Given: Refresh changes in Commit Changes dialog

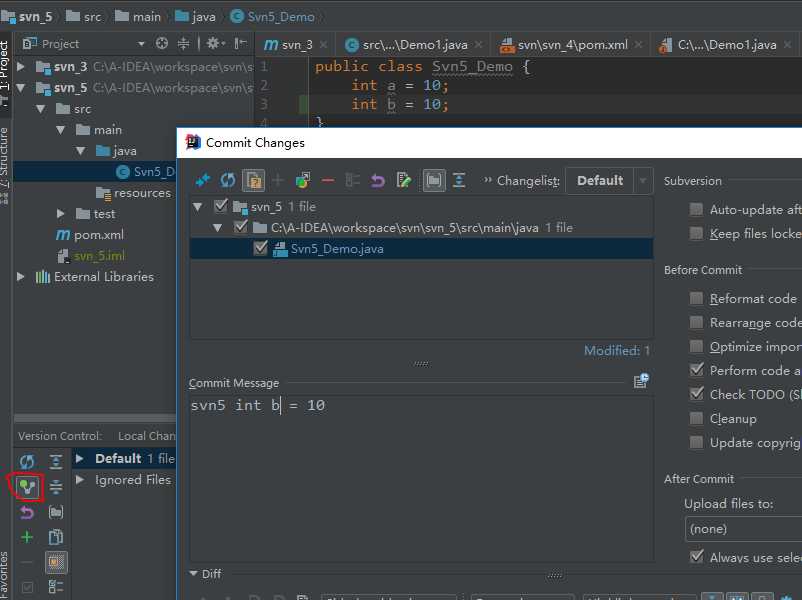Looking at the screenshot, I should point(228,180).
